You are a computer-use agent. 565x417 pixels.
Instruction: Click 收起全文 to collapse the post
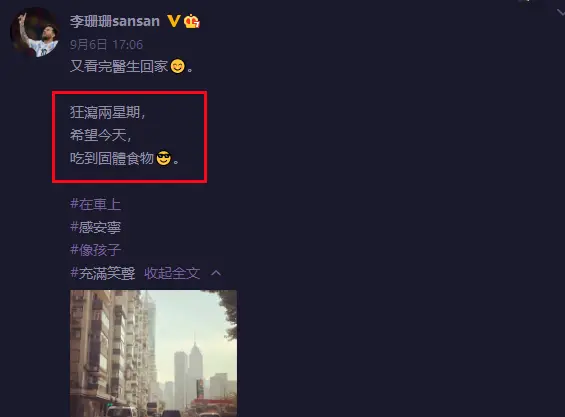172,273
